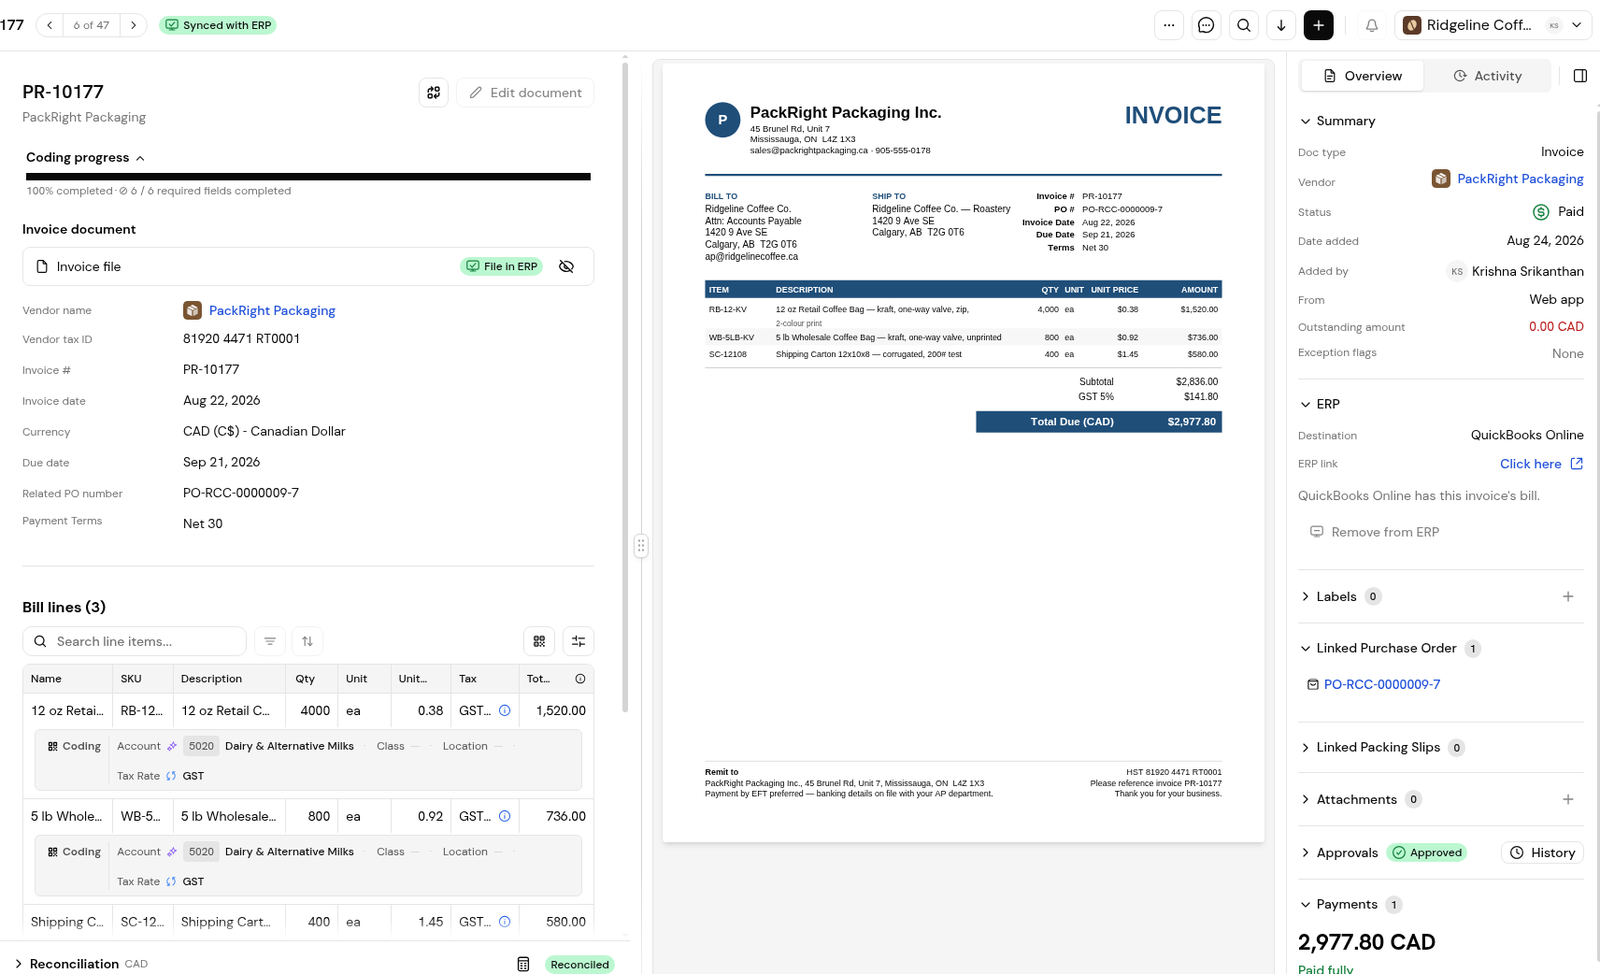The width and height of the screenshot is (1600, 974).
Task: Open the comments chat icon
Action: (x=1206, y=25)
